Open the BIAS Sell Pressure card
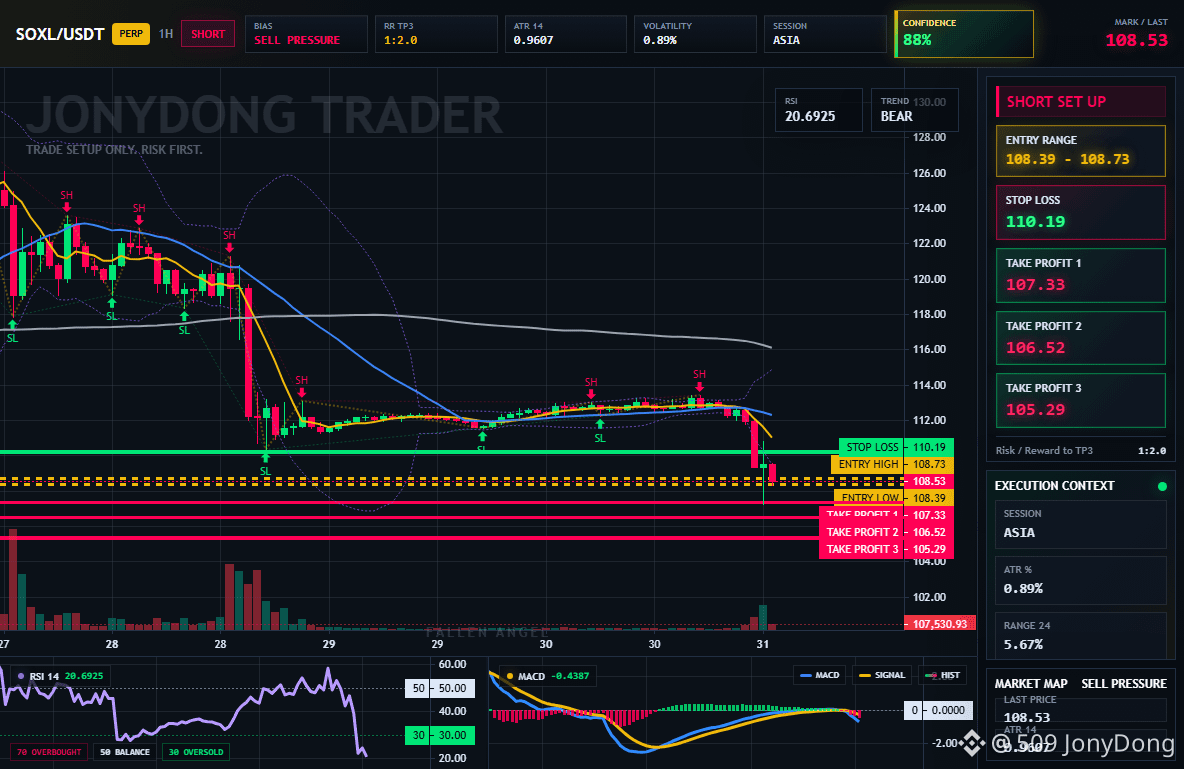The height and width of the screenshot is (769, 1184). (x=306, y=34)
